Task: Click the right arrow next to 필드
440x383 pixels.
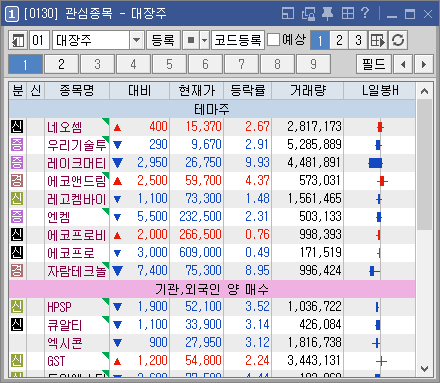Action: pyautogui.click(x=424, y=64)
